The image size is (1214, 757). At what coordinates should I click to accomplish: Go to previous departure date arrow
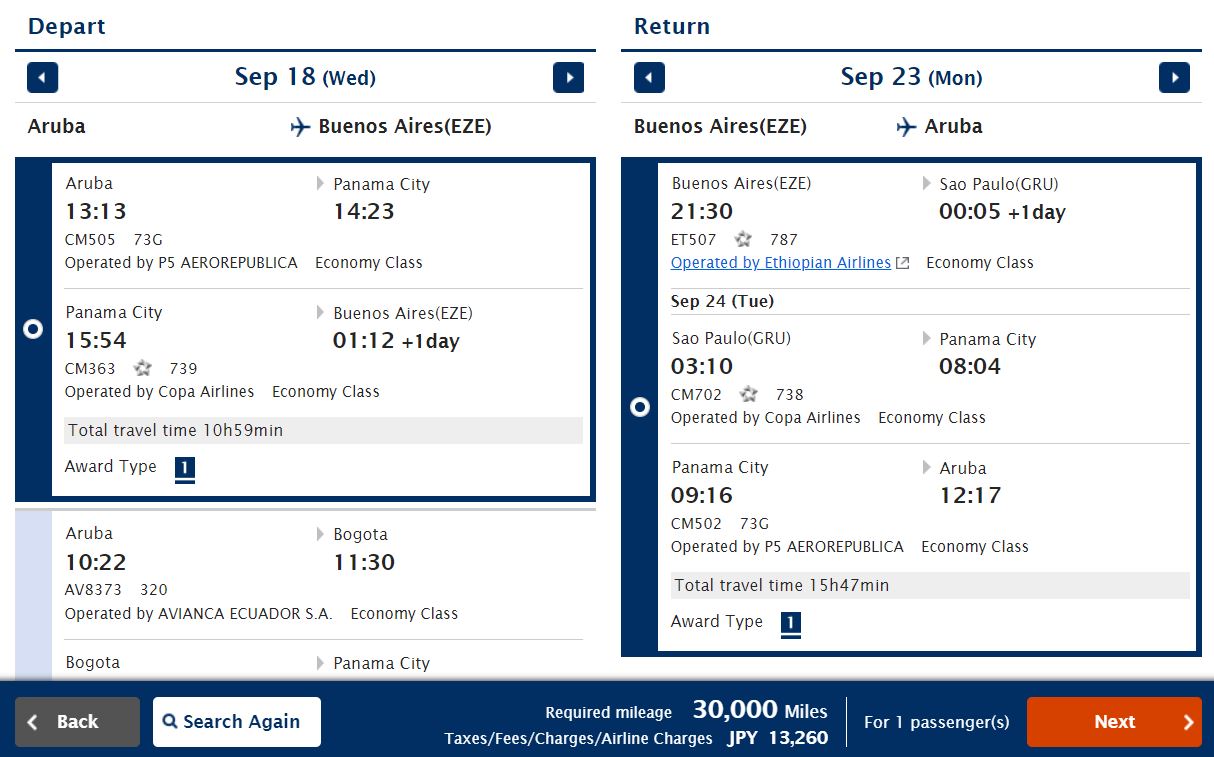click(x=43, y=77)
